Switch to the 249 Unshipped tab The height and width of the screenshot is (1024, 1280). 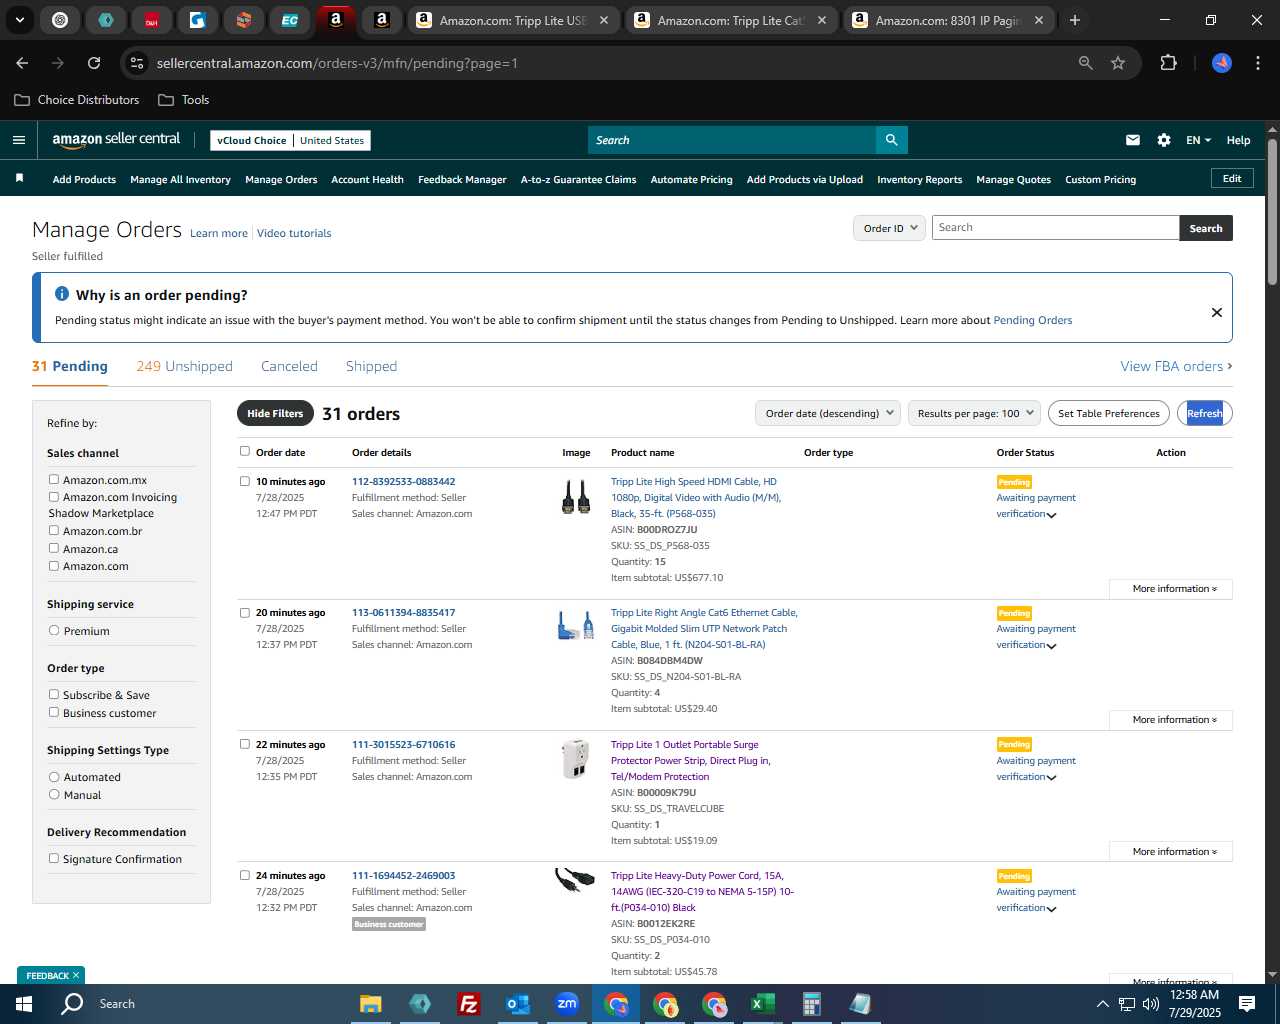(x=184, y=366)
